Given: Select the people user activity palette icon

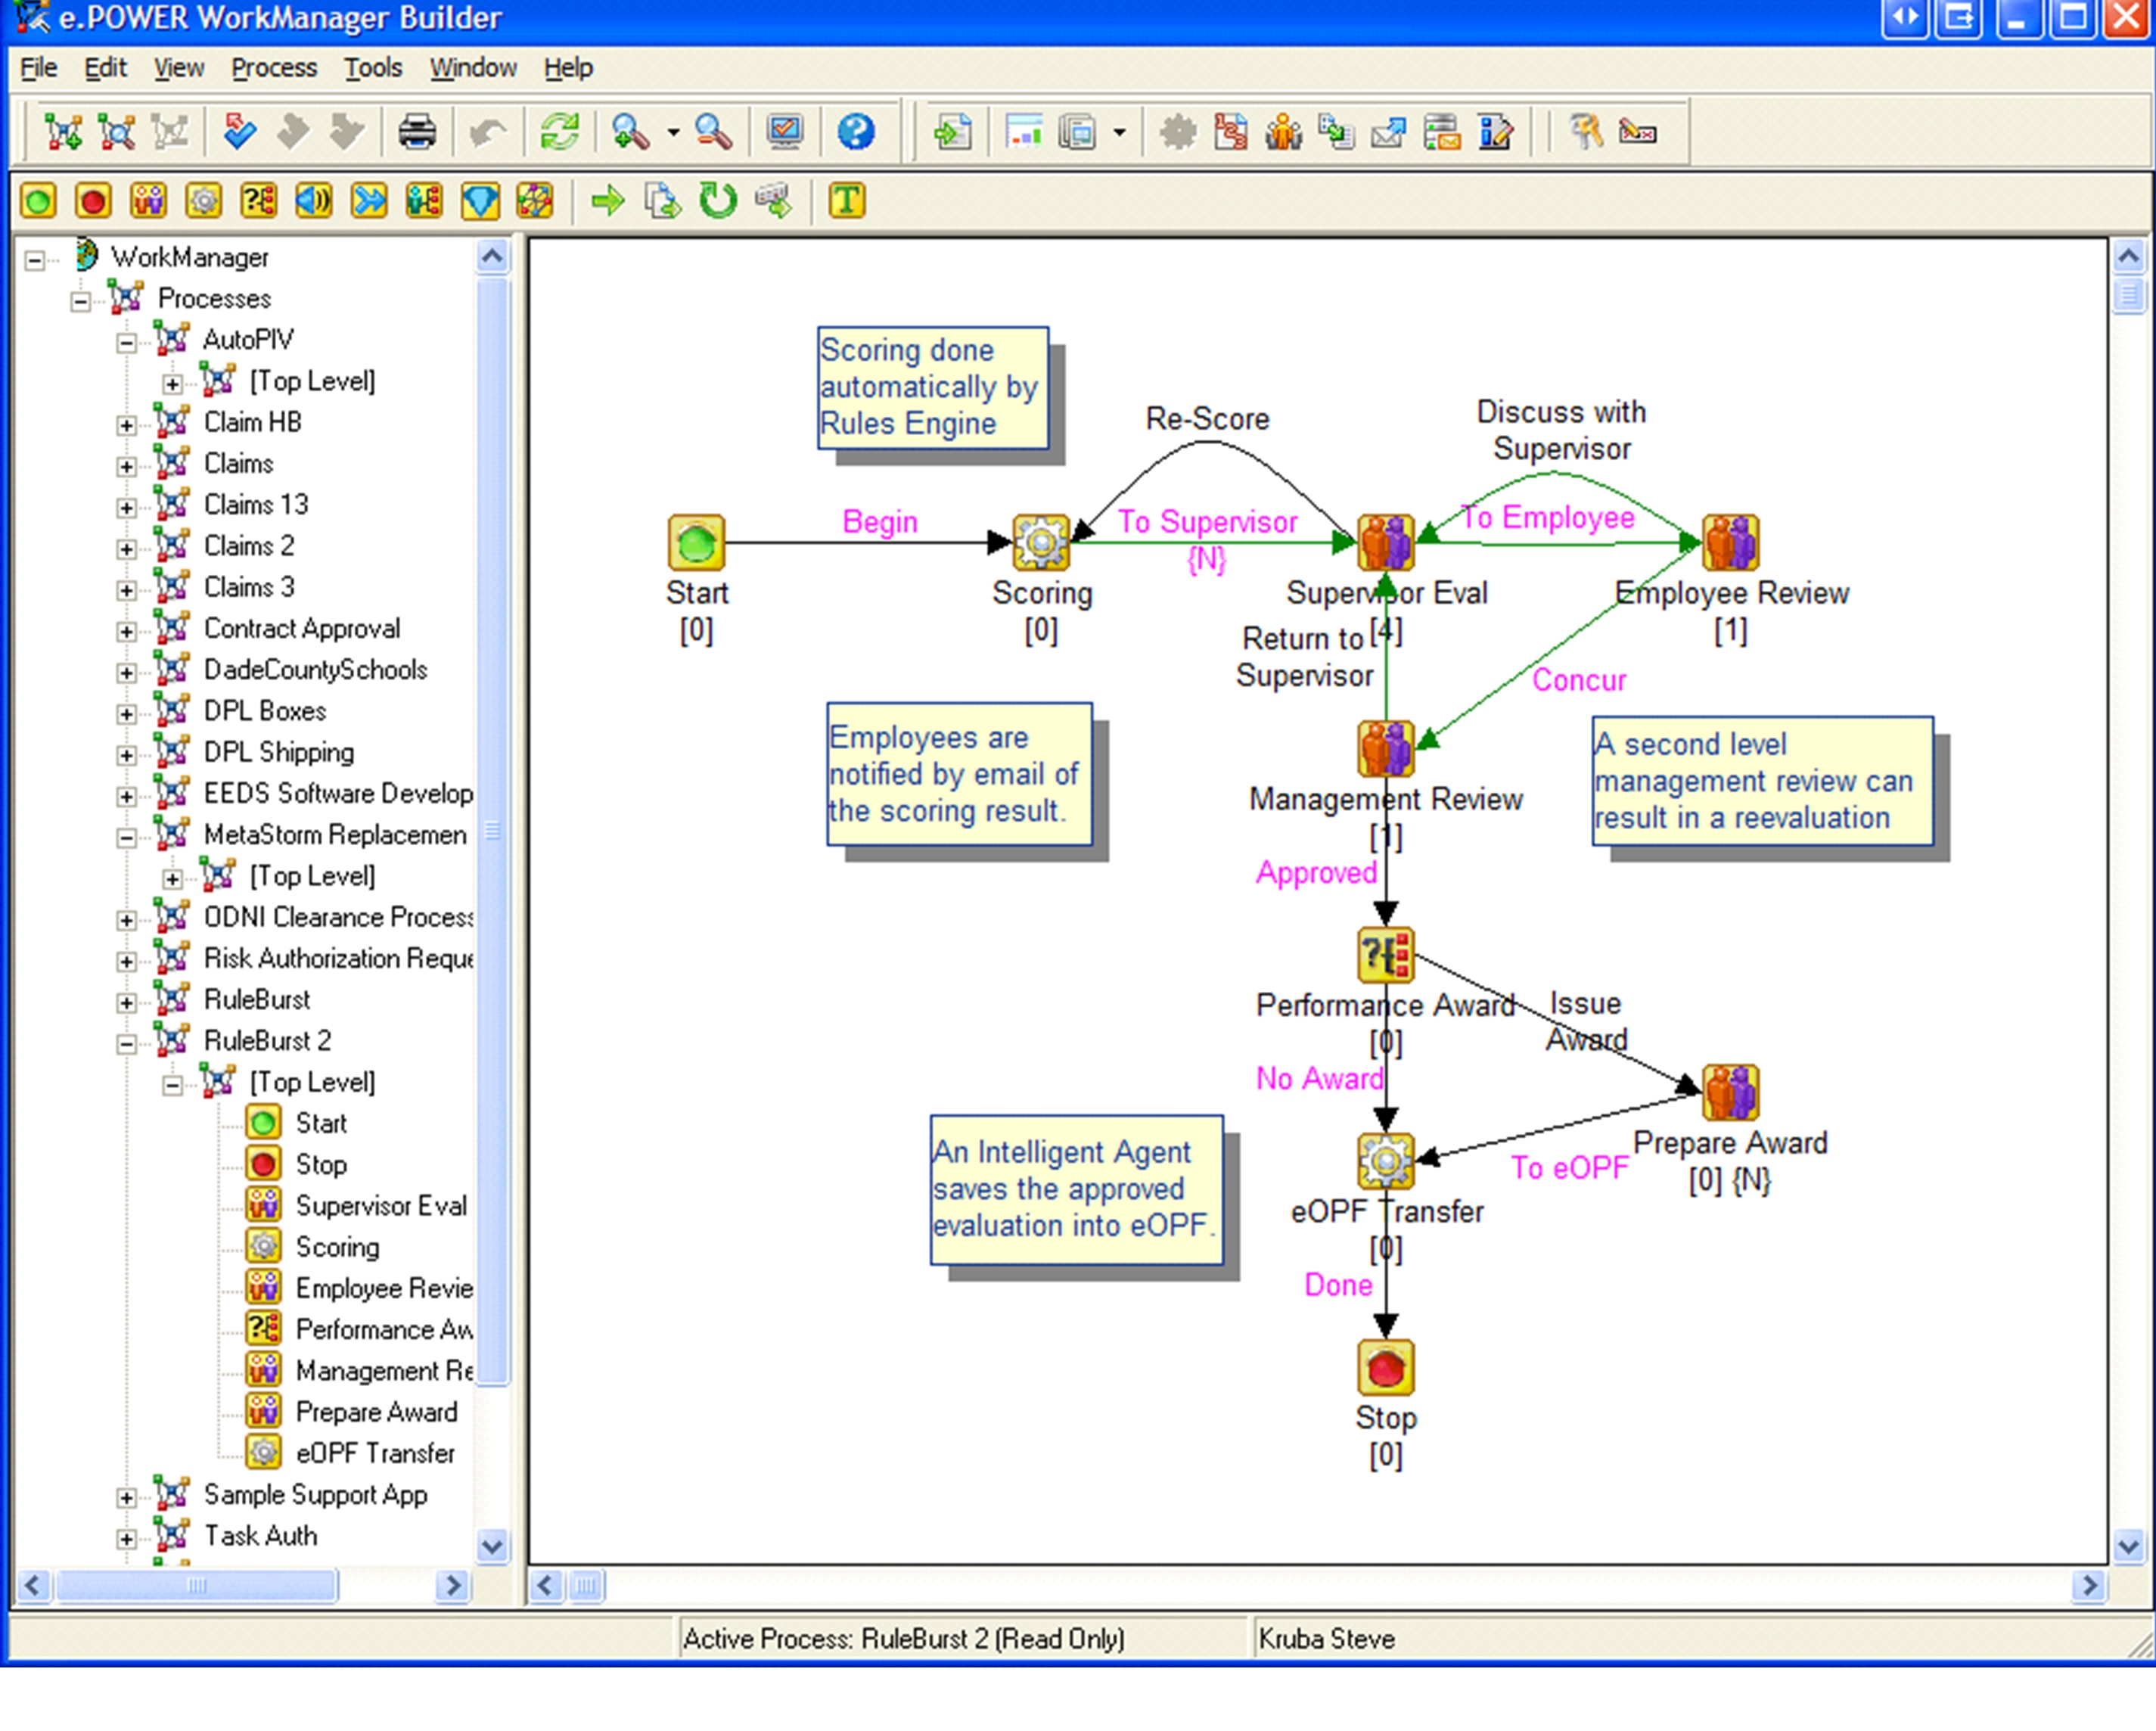Looking at the screenshot, I should coord(148,202).
